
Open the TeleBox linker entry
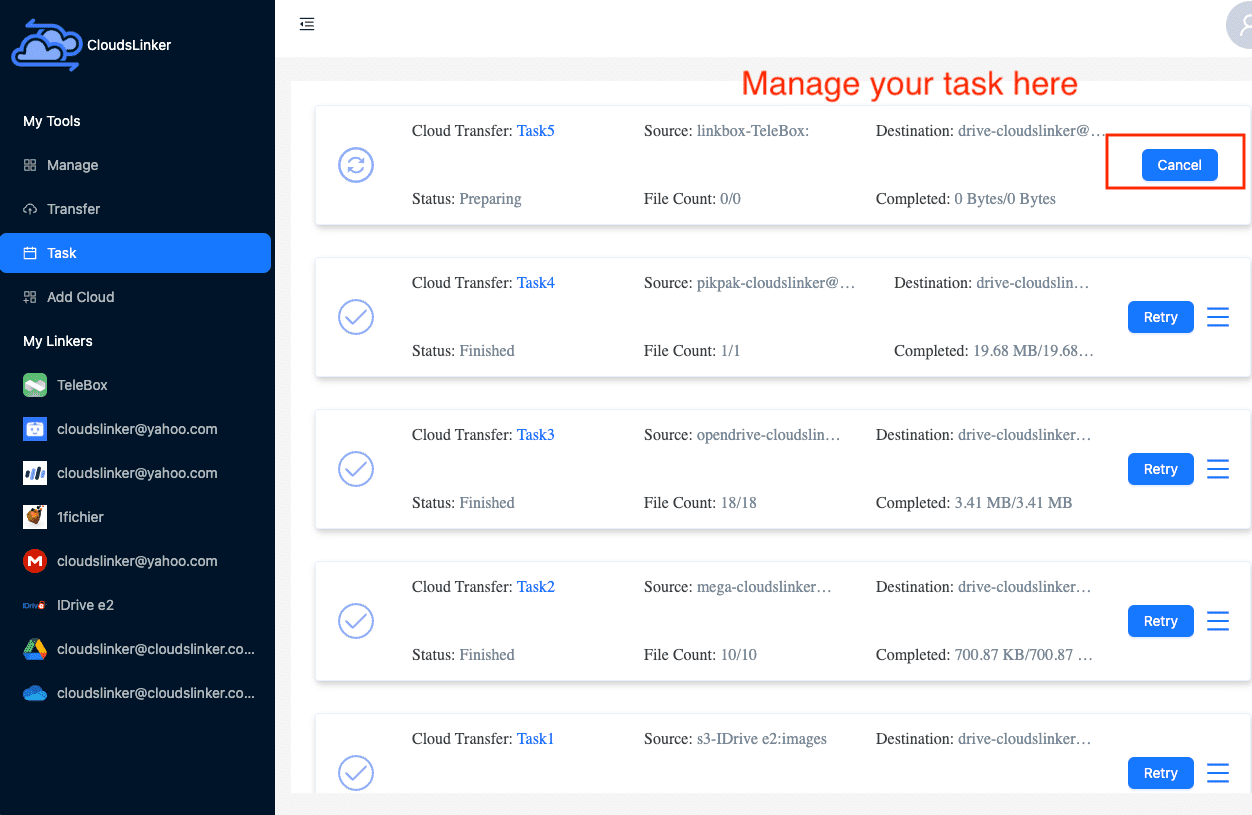click(x=135, y=385)
